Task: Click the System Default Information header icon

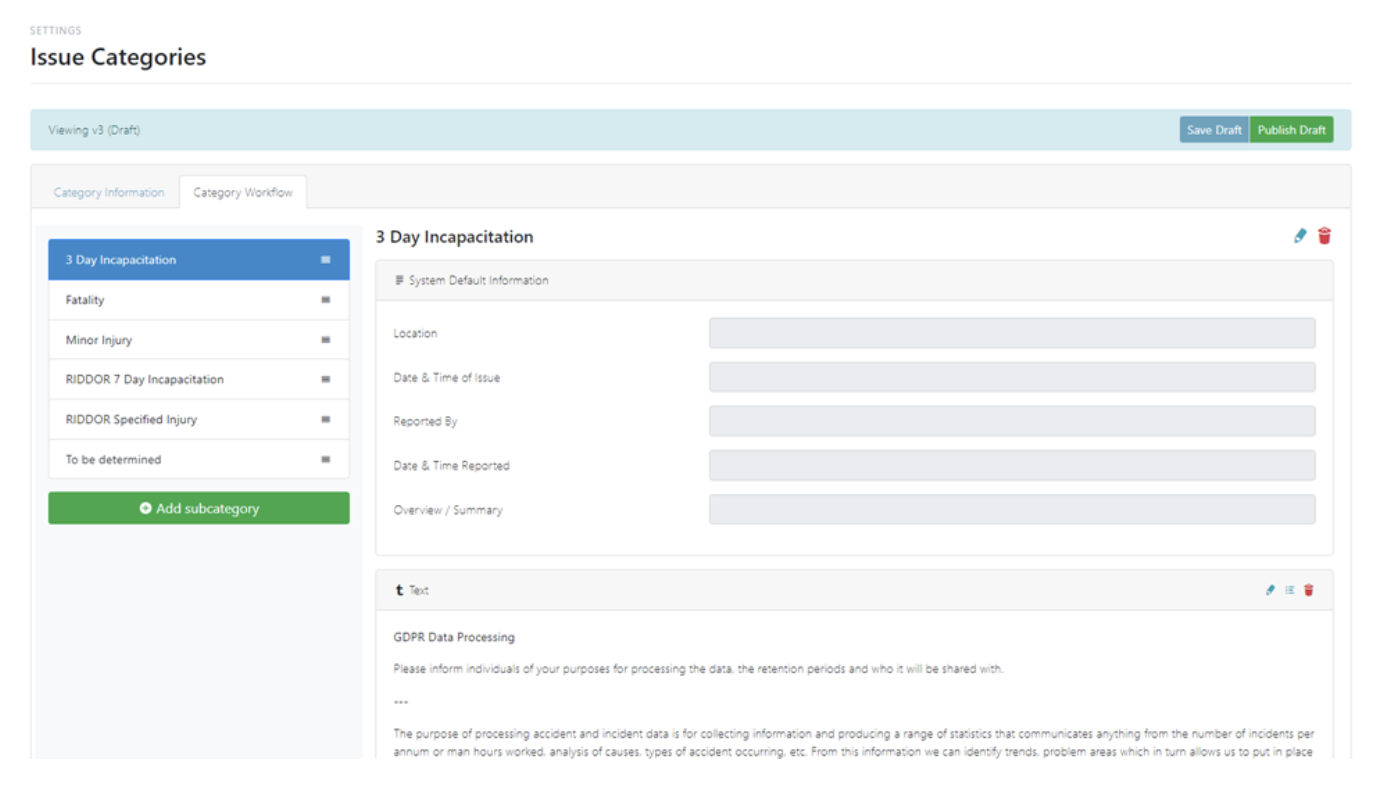Action: point(400,281)
